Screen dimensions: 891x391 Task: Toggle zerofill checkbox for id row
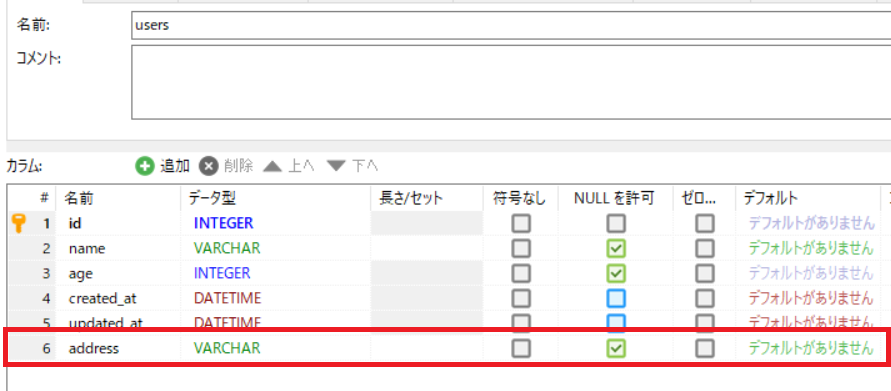tap(705, 223)
